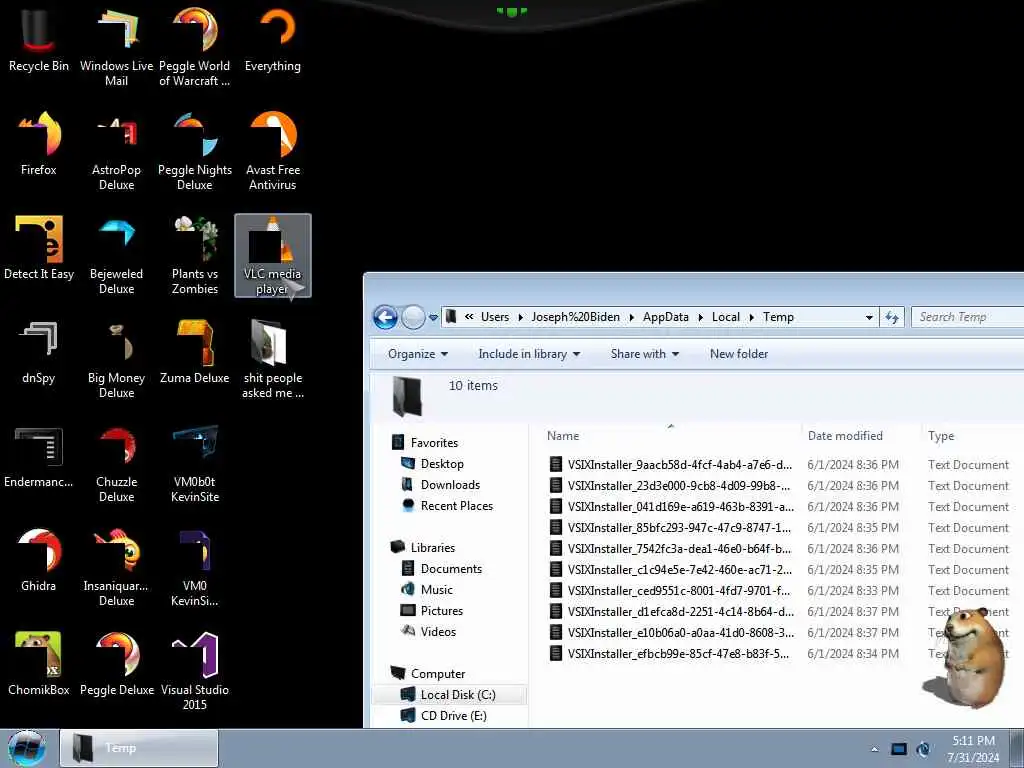Select the Peggle Nights Deluxe icon

click(x=195, y=151)
